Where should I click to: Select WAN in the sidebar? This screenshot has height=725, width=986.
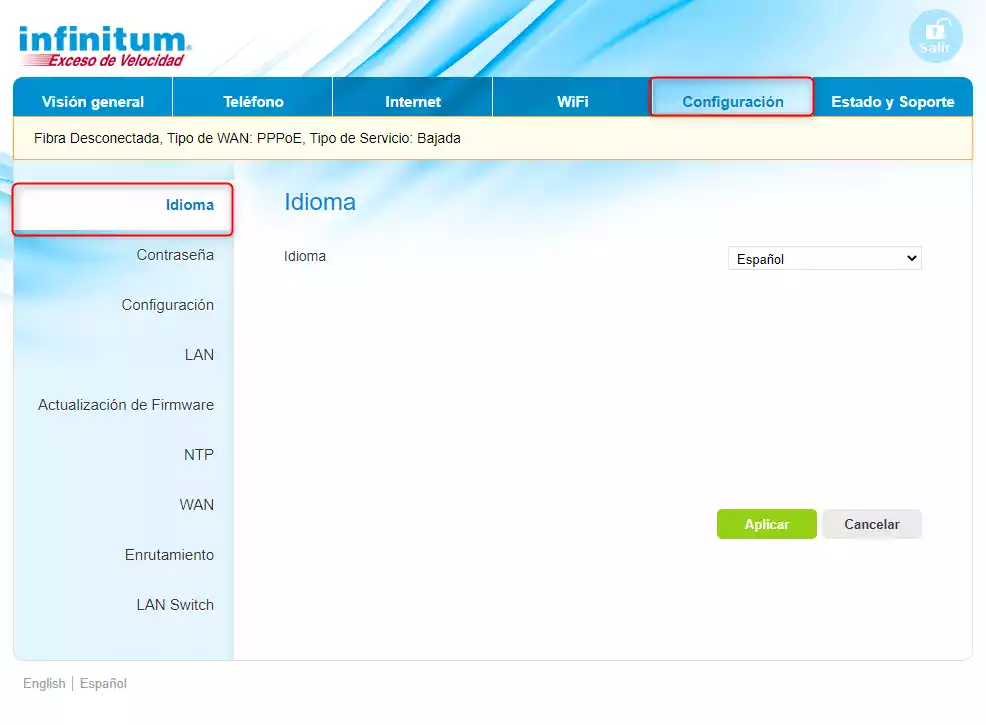pyautogui.click(x=196, y=505)
